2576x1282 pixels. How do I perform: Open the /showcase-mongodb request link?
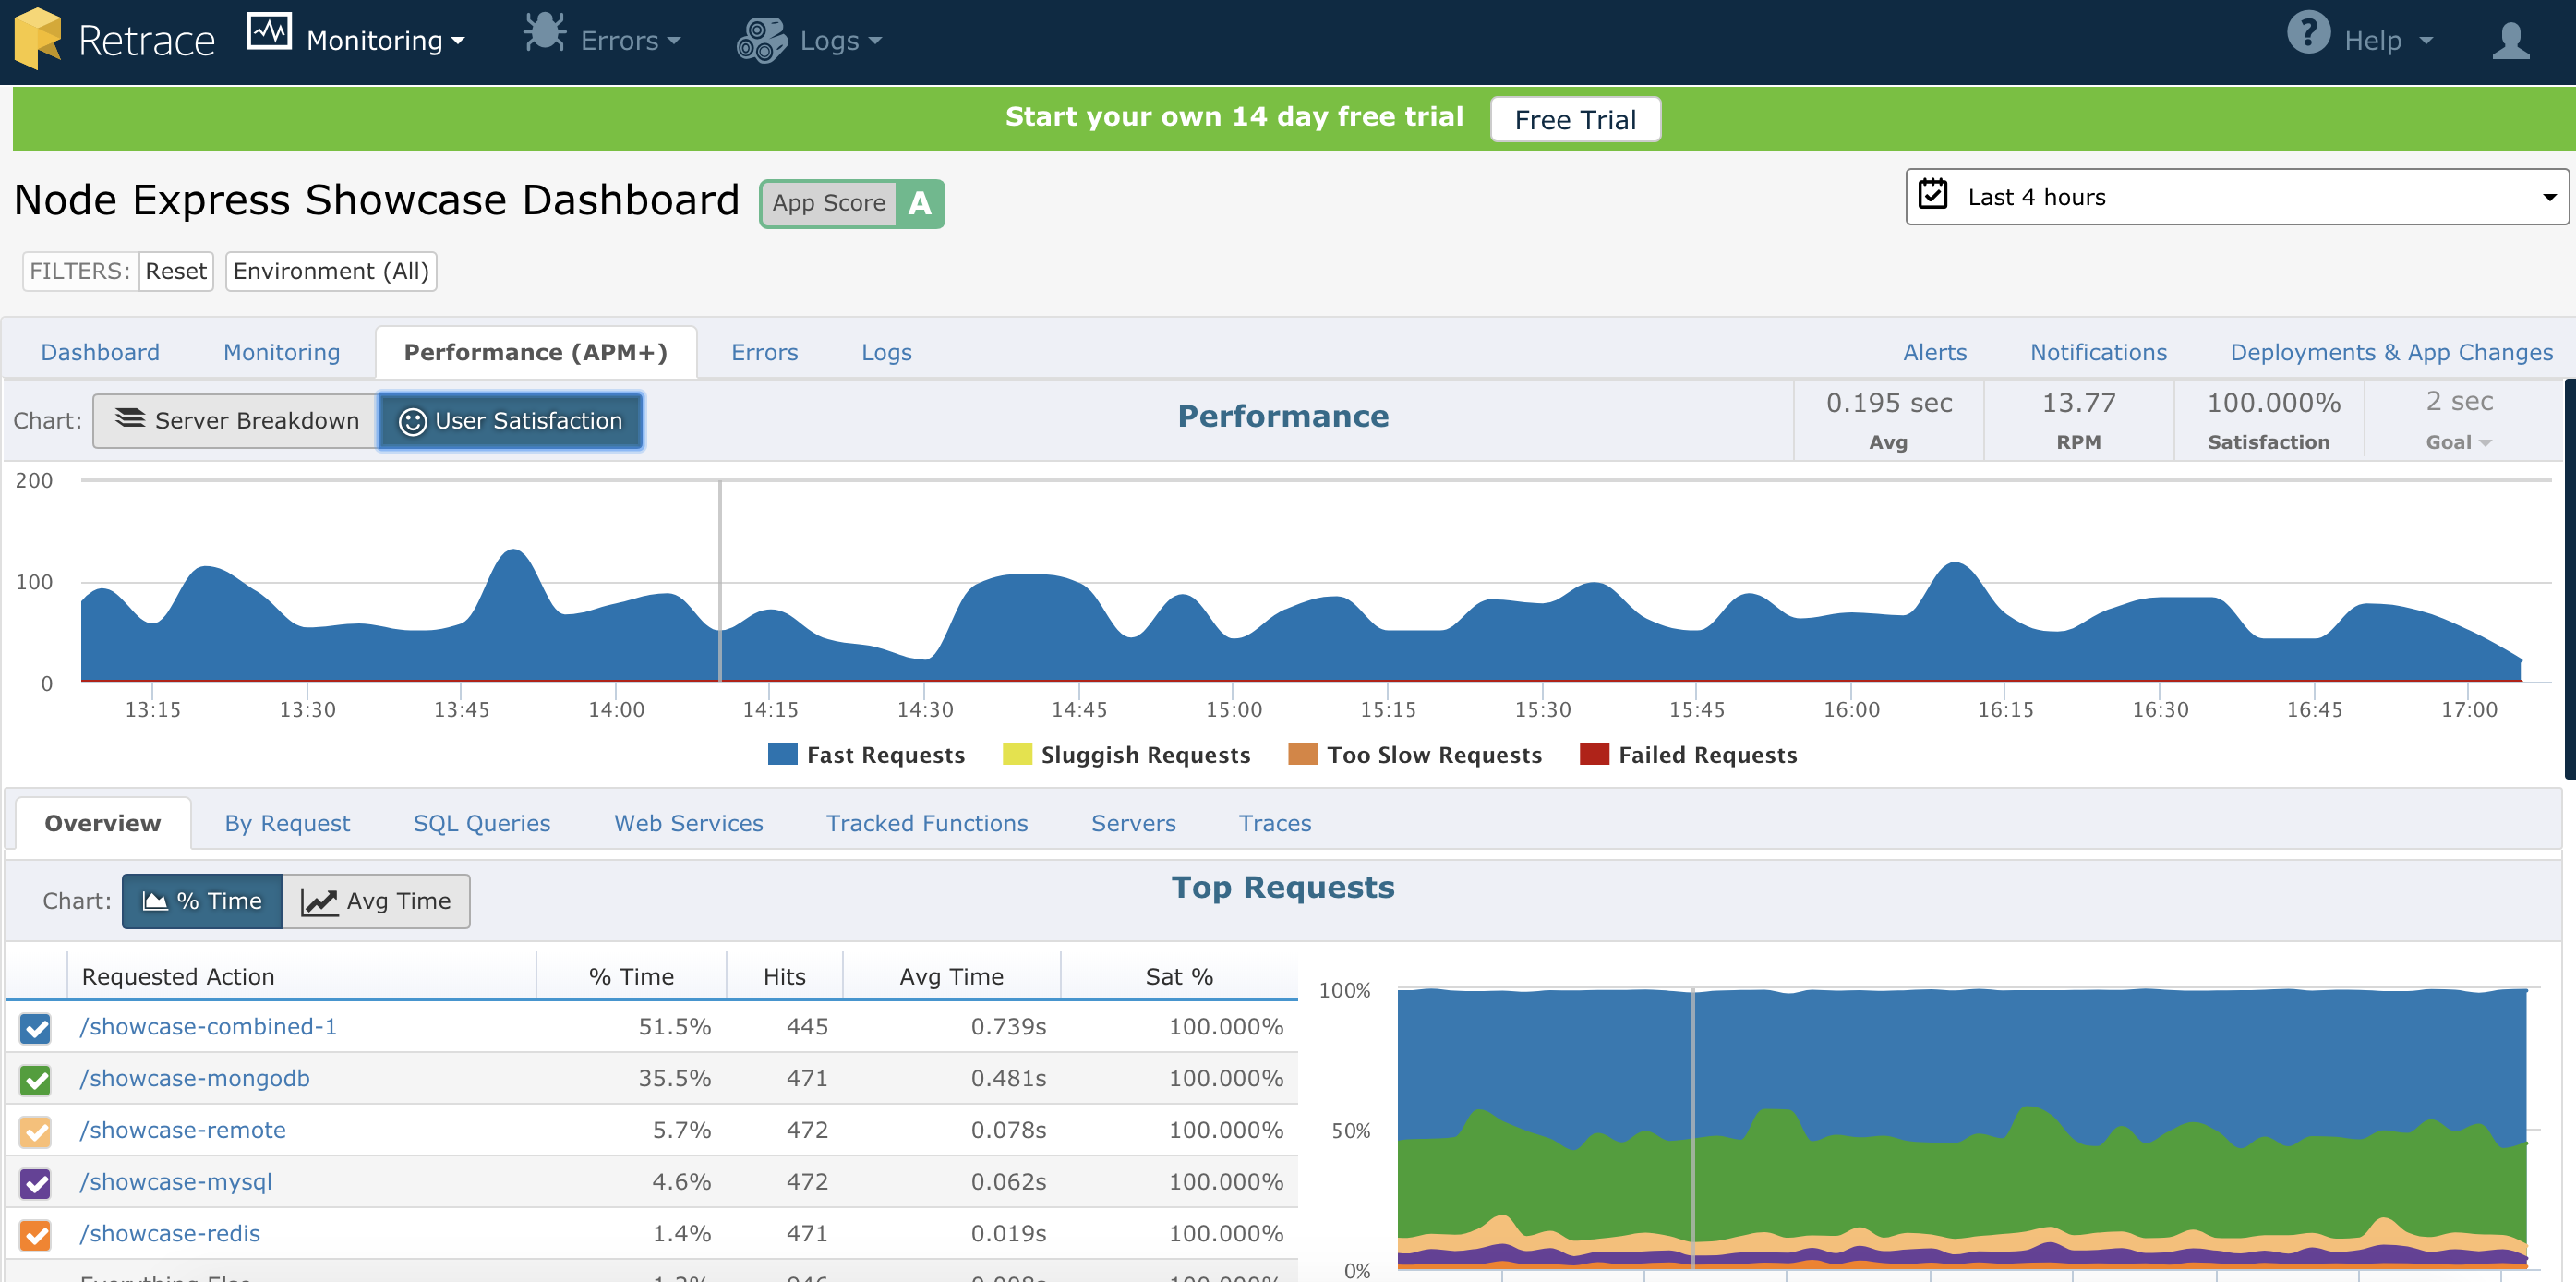(195, 1079)
